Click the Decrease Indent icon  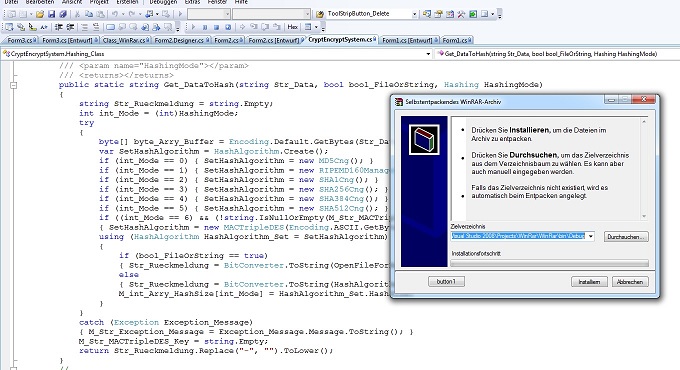(59, 27)
